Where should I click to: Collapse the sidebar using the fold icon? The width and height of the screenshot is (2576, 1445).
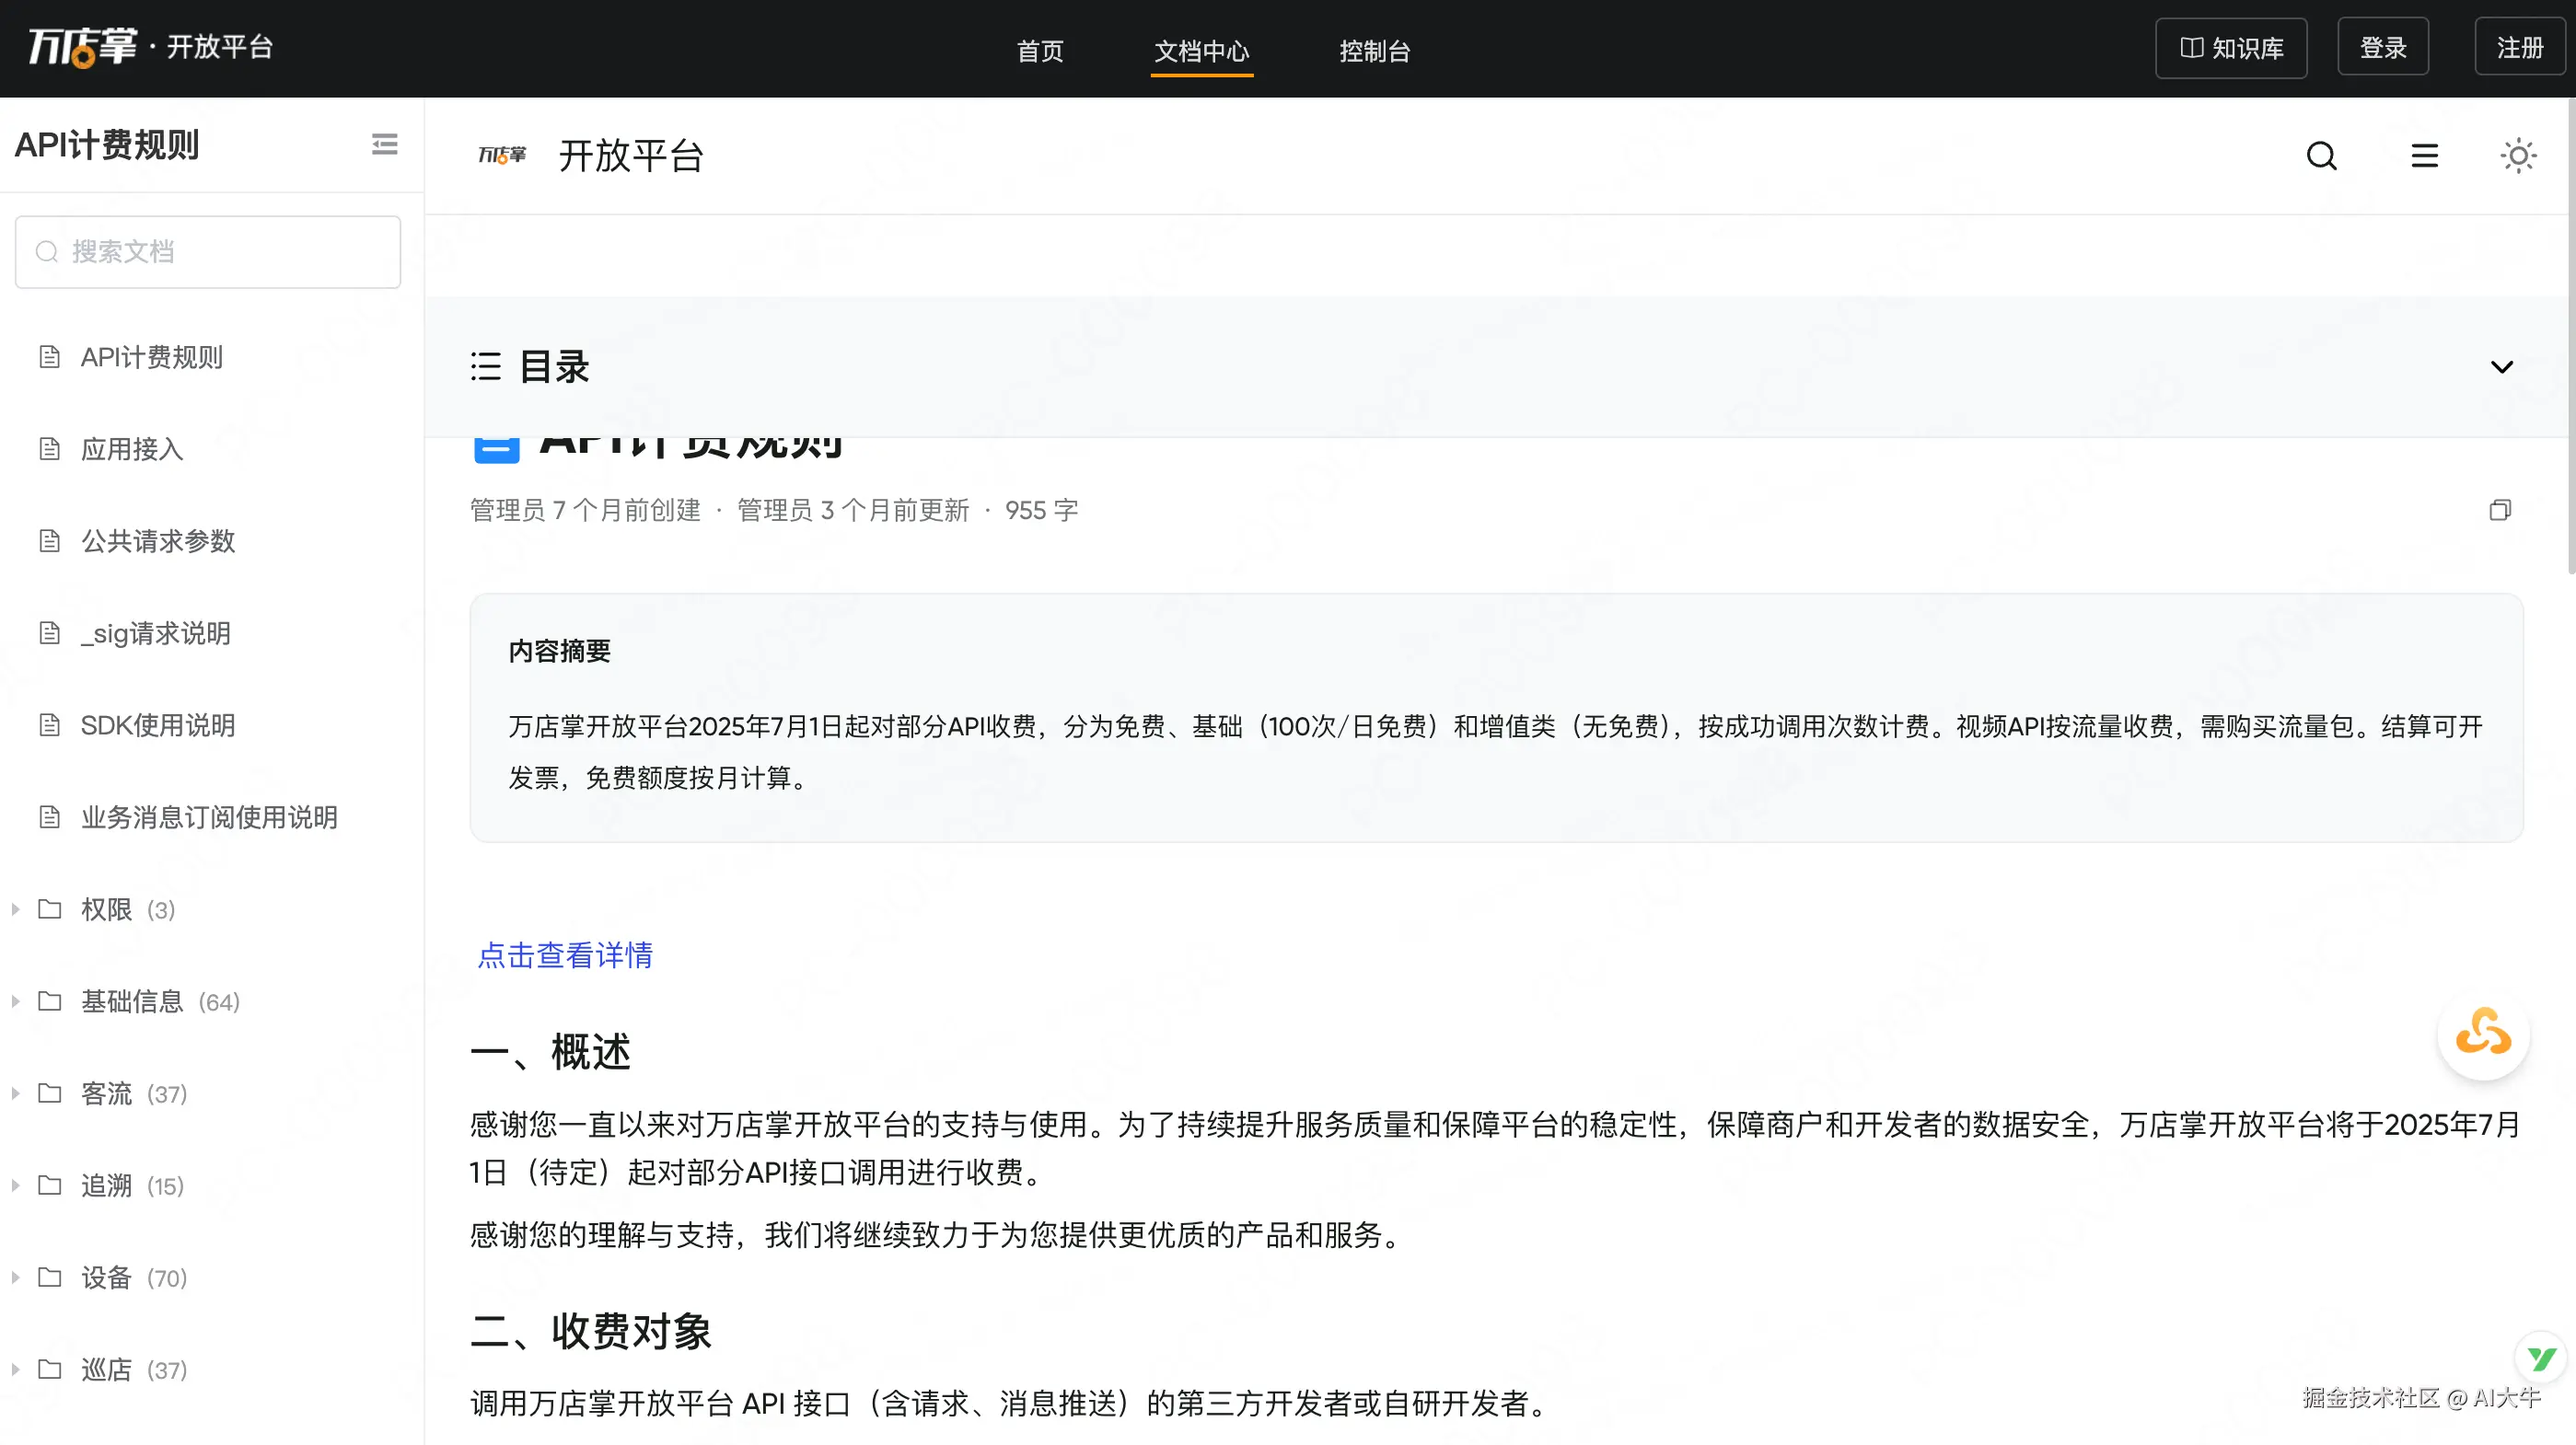pos(385,144)
